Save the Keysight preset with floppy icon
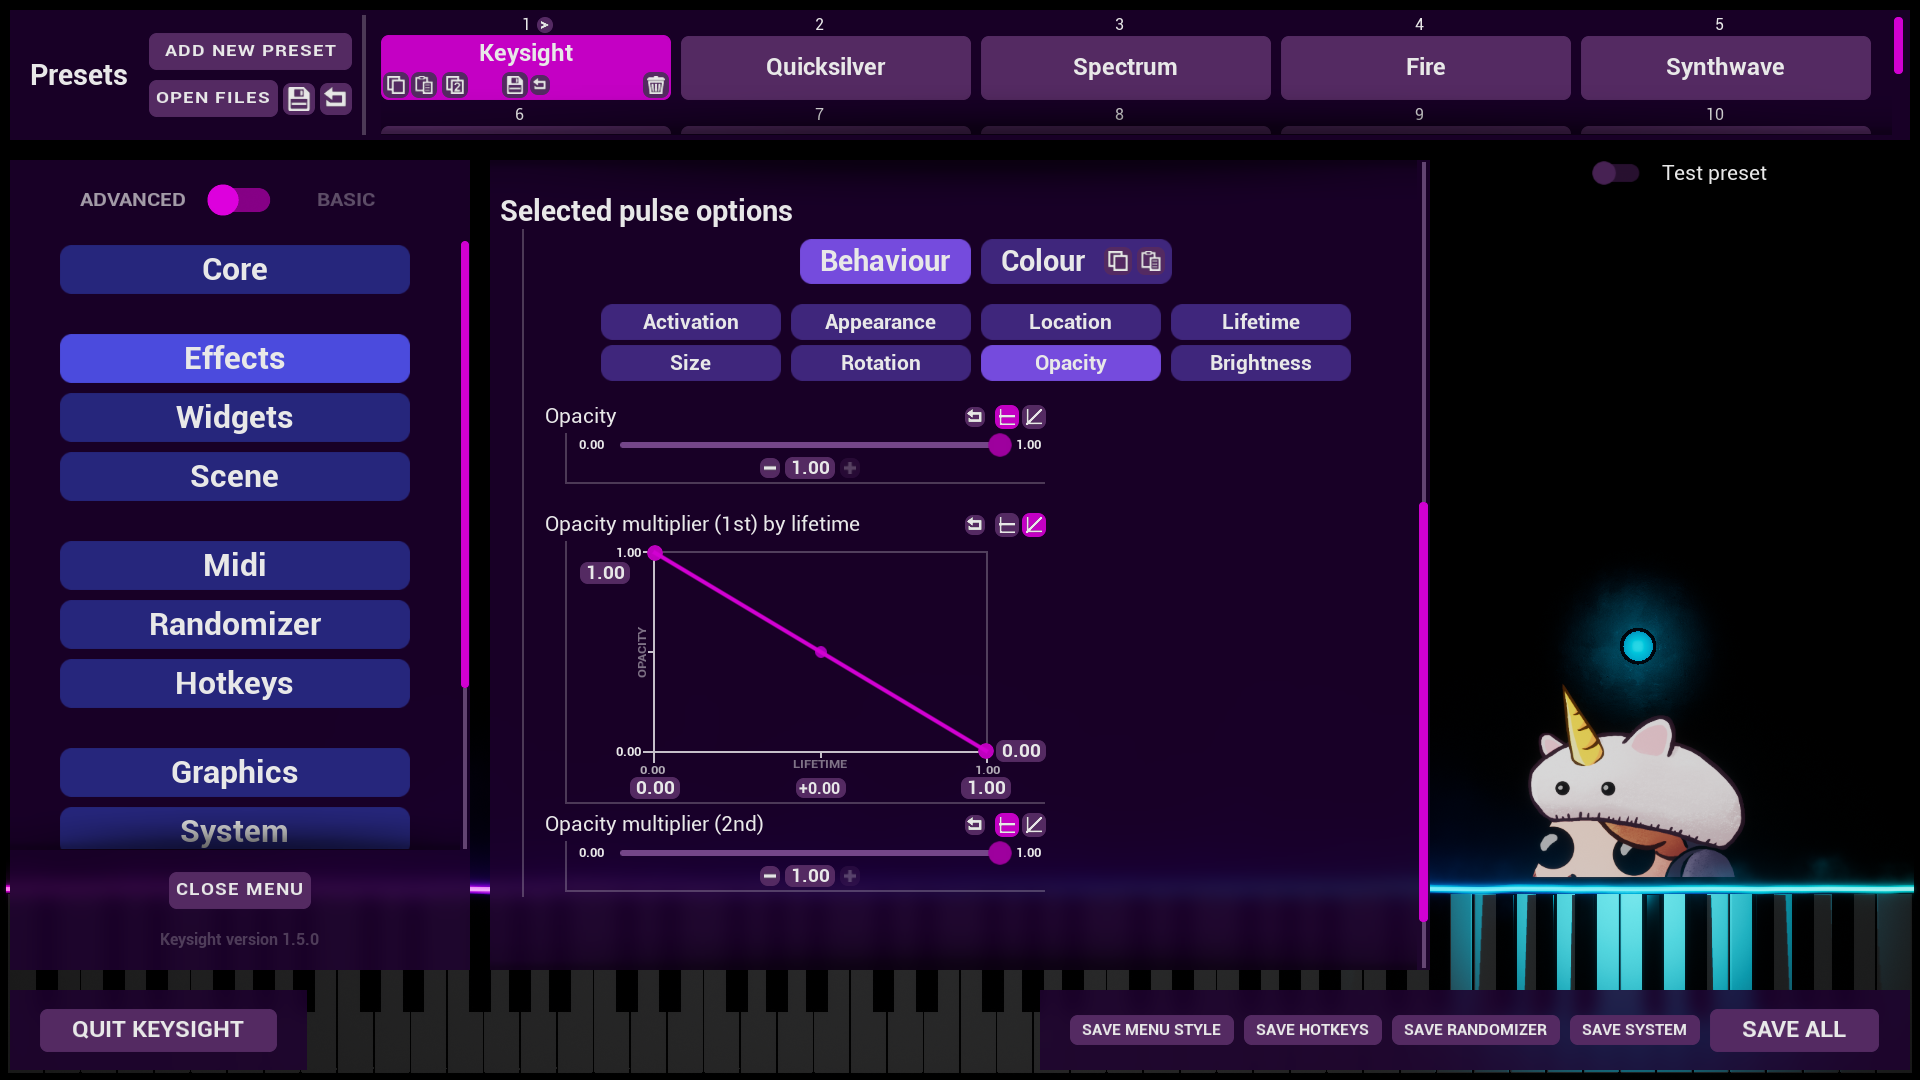This screenshot has height=1080, width=1920. (514, 85)
